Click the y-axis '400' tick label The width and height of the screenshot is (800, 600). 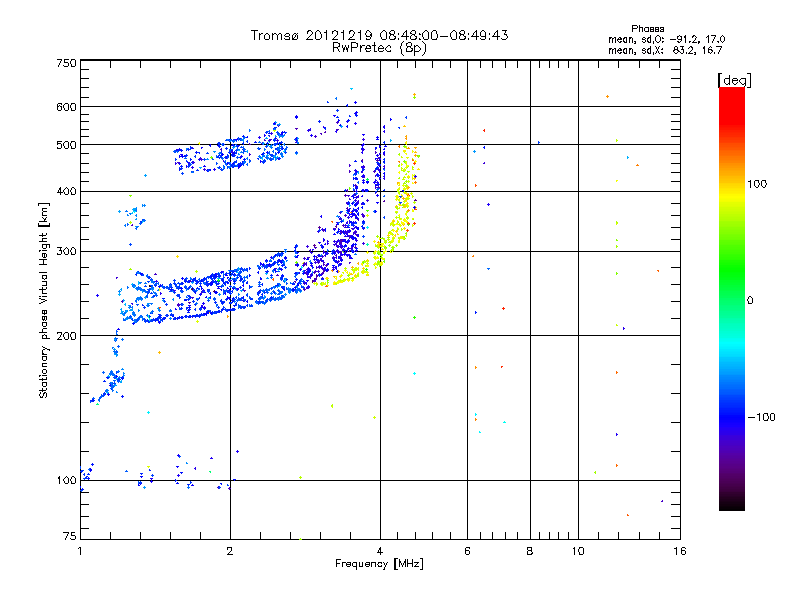[x=66, y=191]
